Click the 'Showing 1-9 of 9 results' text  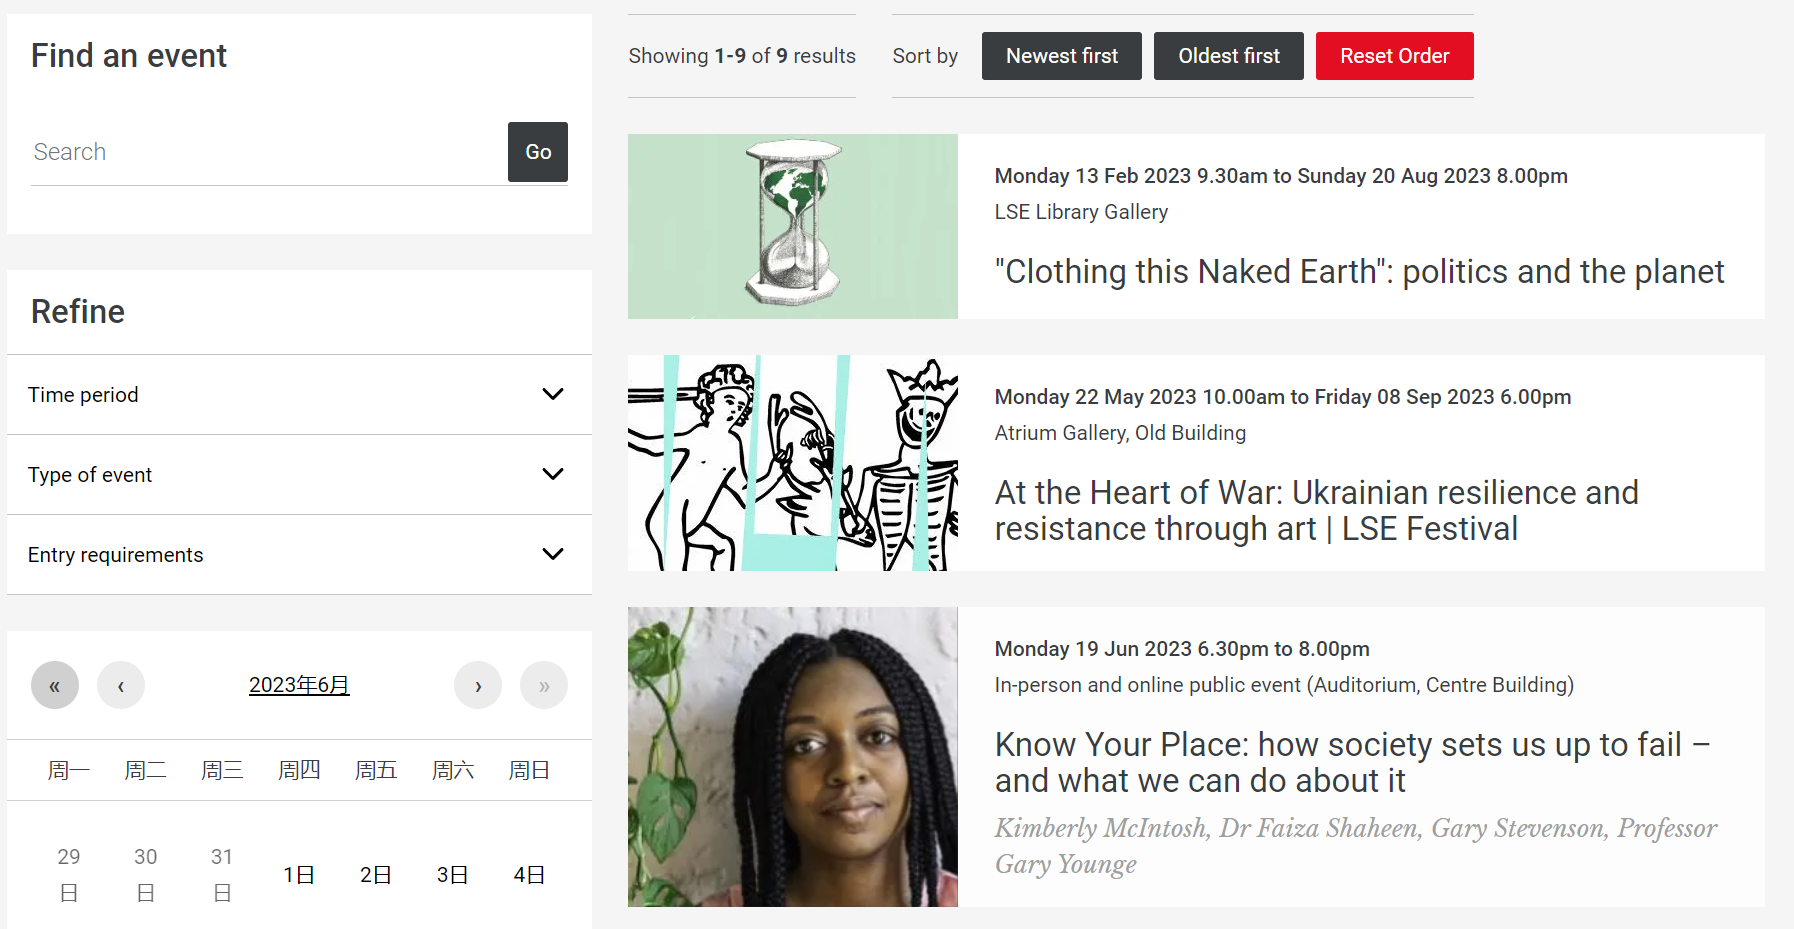pyautogui.click(x=742, y=56)
